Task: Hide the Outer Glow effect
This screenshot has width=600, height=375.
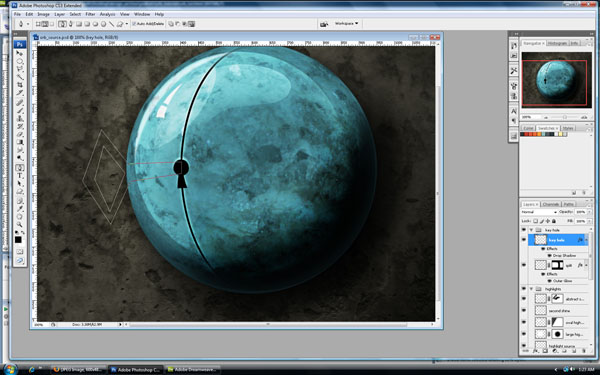Action: coord(549,281)
